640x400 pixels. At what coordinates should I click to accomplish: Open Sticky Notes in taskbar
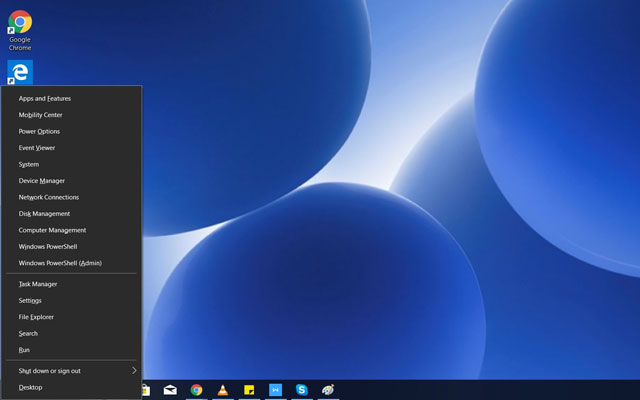tap(249, 390)
